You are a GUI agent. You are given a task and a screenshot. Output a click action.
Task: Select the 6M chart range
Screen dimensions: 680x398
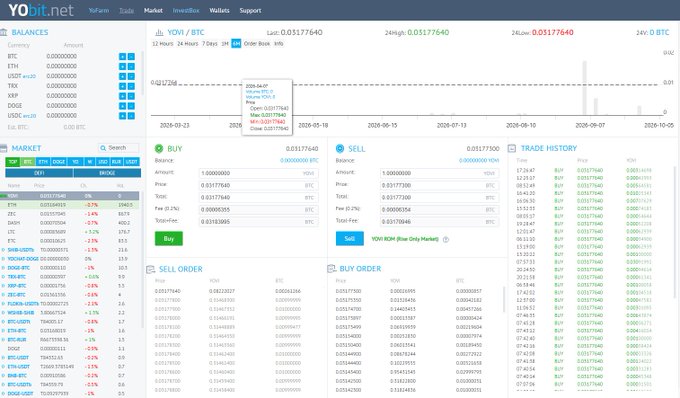[x=236, y=44]
